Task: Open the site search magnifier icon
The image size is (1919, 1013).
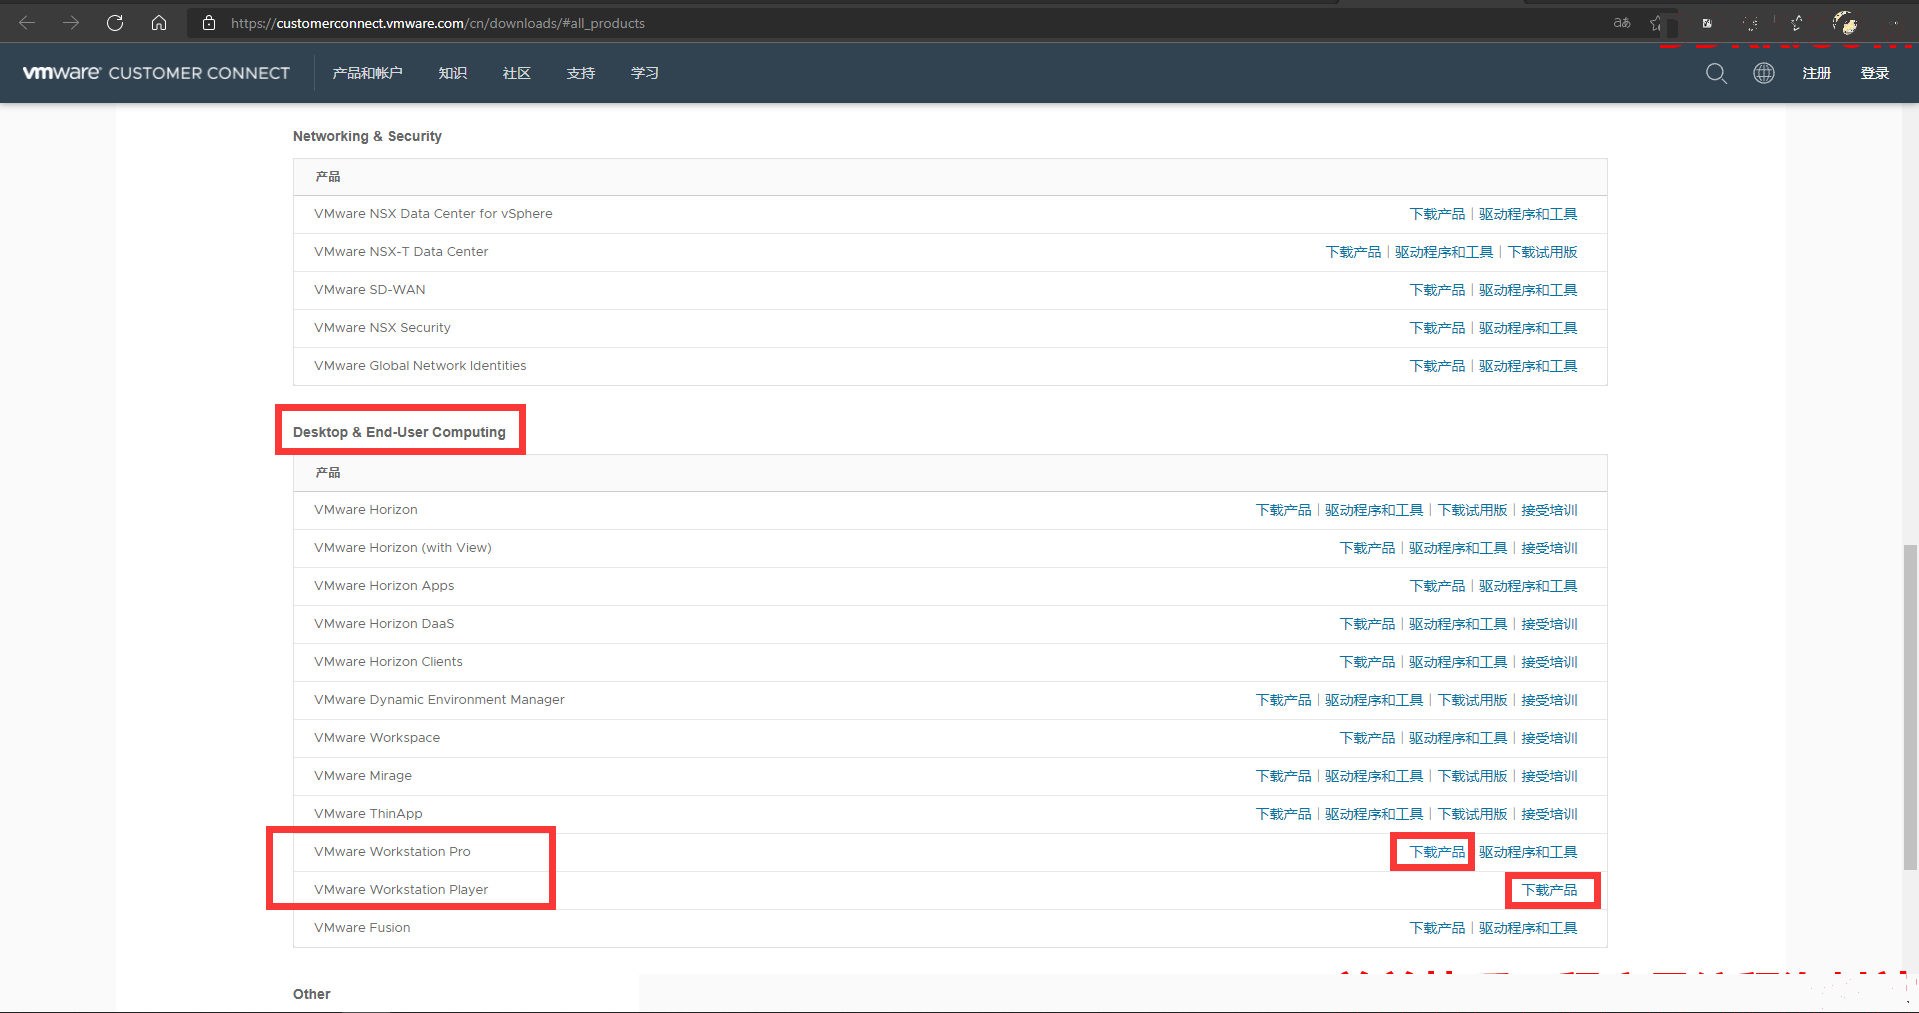Action: [1716, 73]
